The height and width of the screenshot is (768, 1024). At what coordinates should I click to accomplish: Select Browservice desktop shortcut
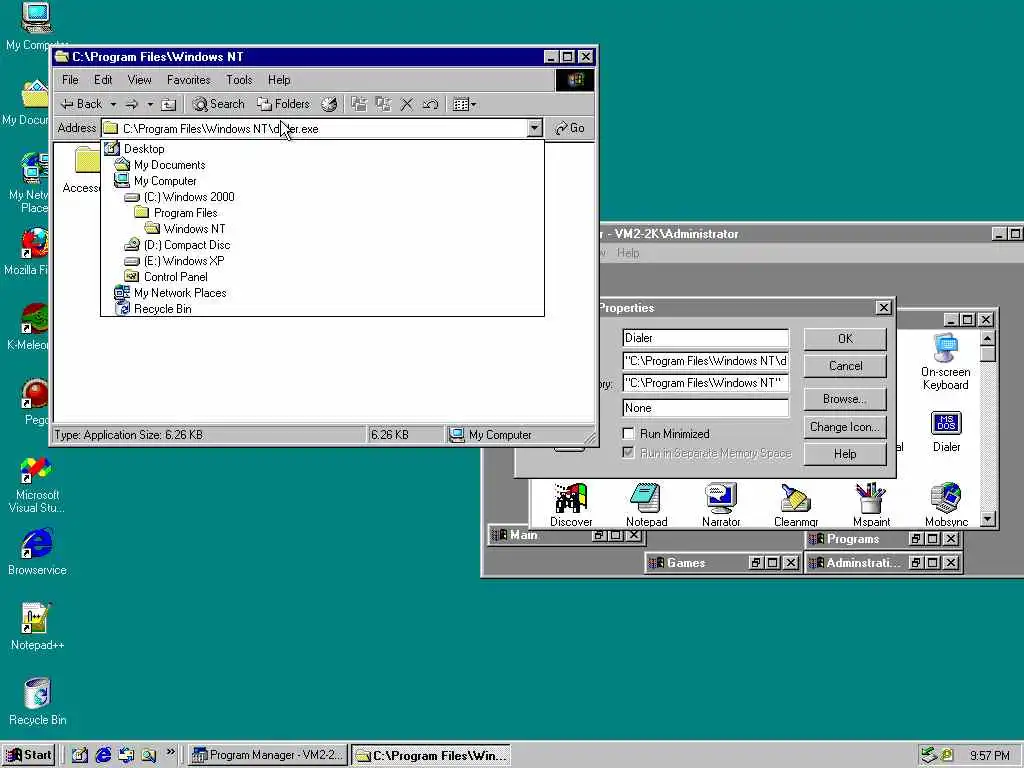click(x=37, y=552)
